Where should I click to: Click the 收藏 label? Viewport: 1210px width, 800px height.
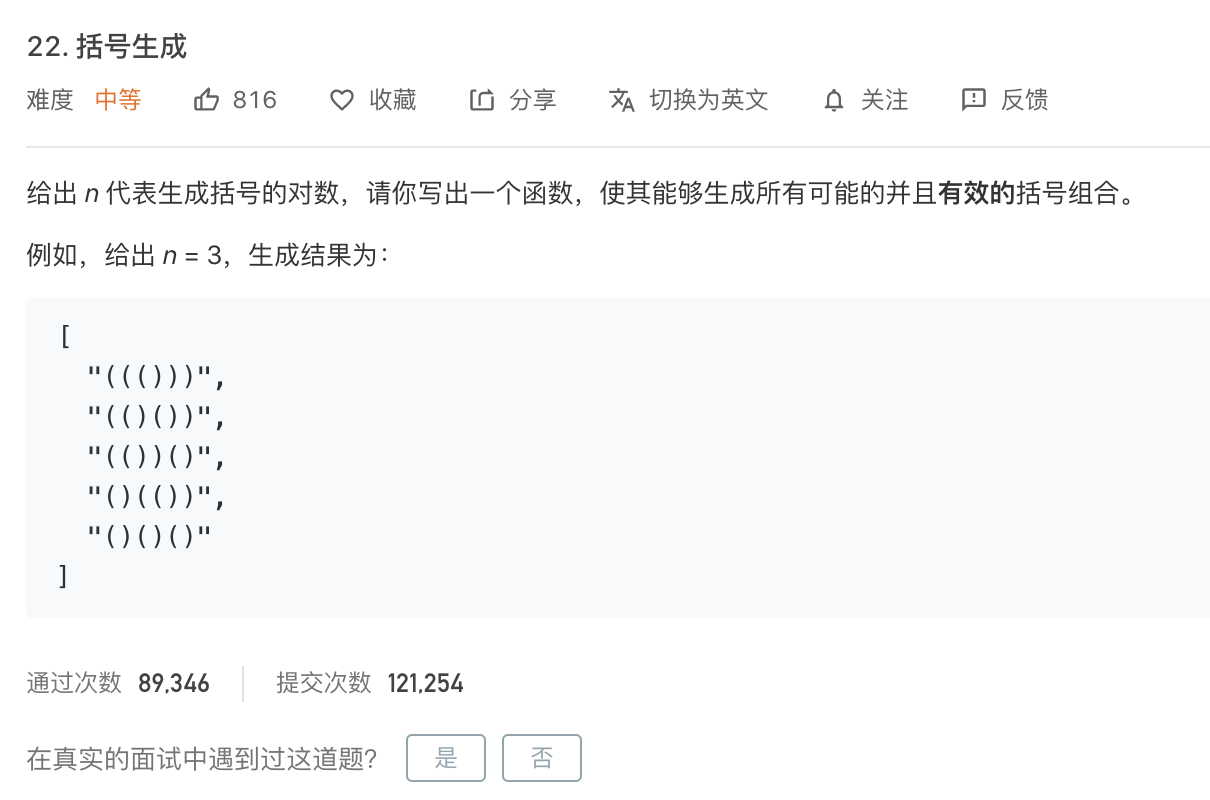(x=393, y=100)
